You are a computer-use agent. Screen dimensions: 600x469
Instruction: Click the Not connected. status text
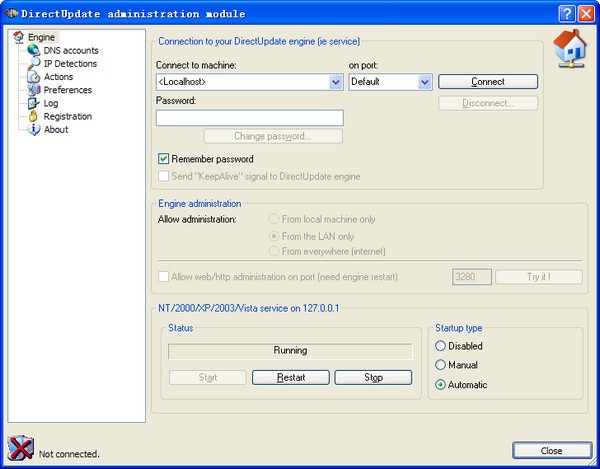69,454
